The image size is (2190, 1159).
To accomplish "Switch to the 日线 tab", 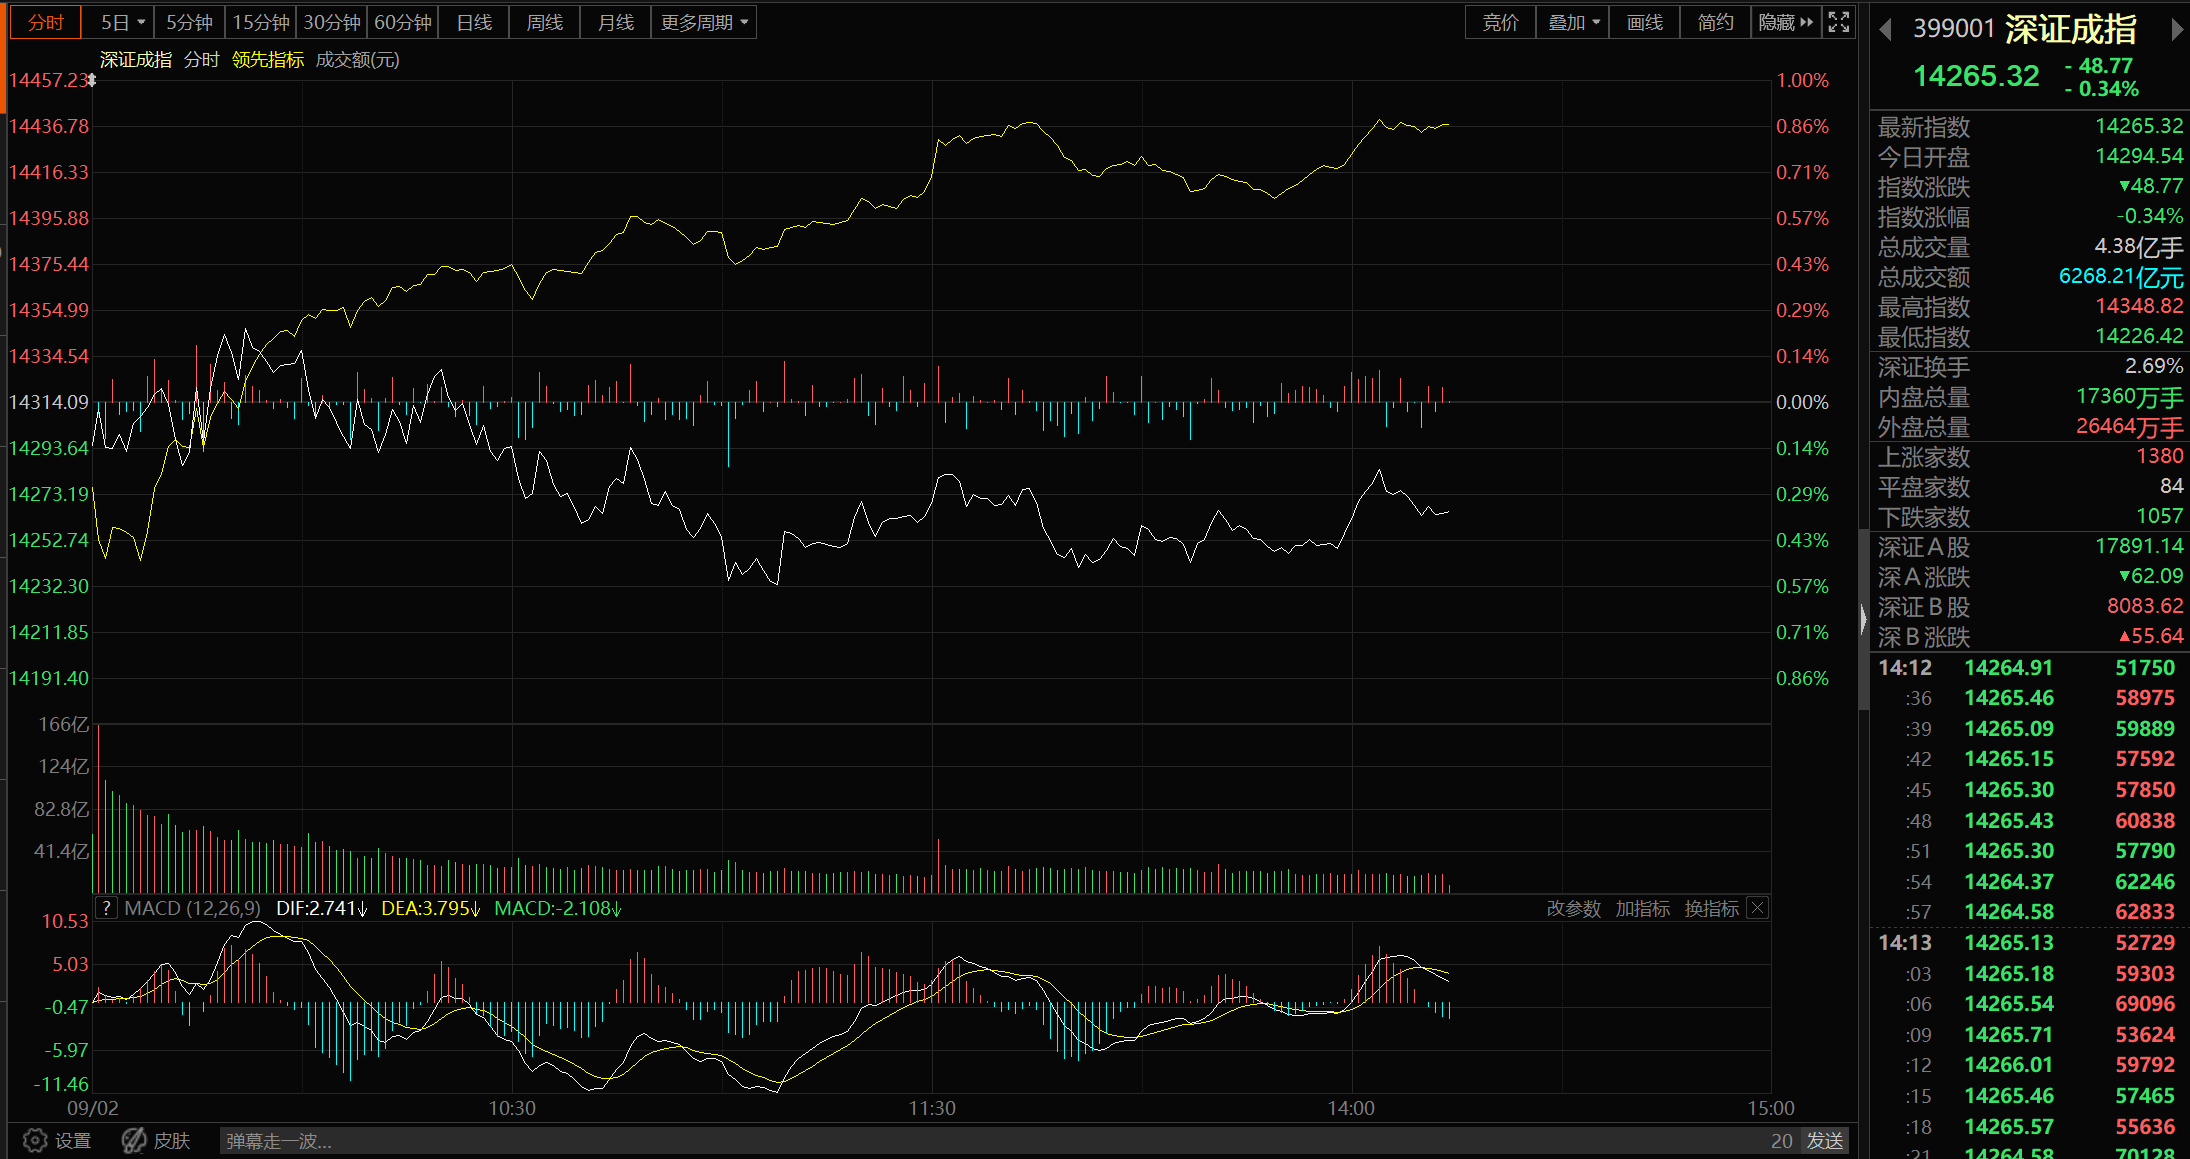I will click(x=474, y=22).
